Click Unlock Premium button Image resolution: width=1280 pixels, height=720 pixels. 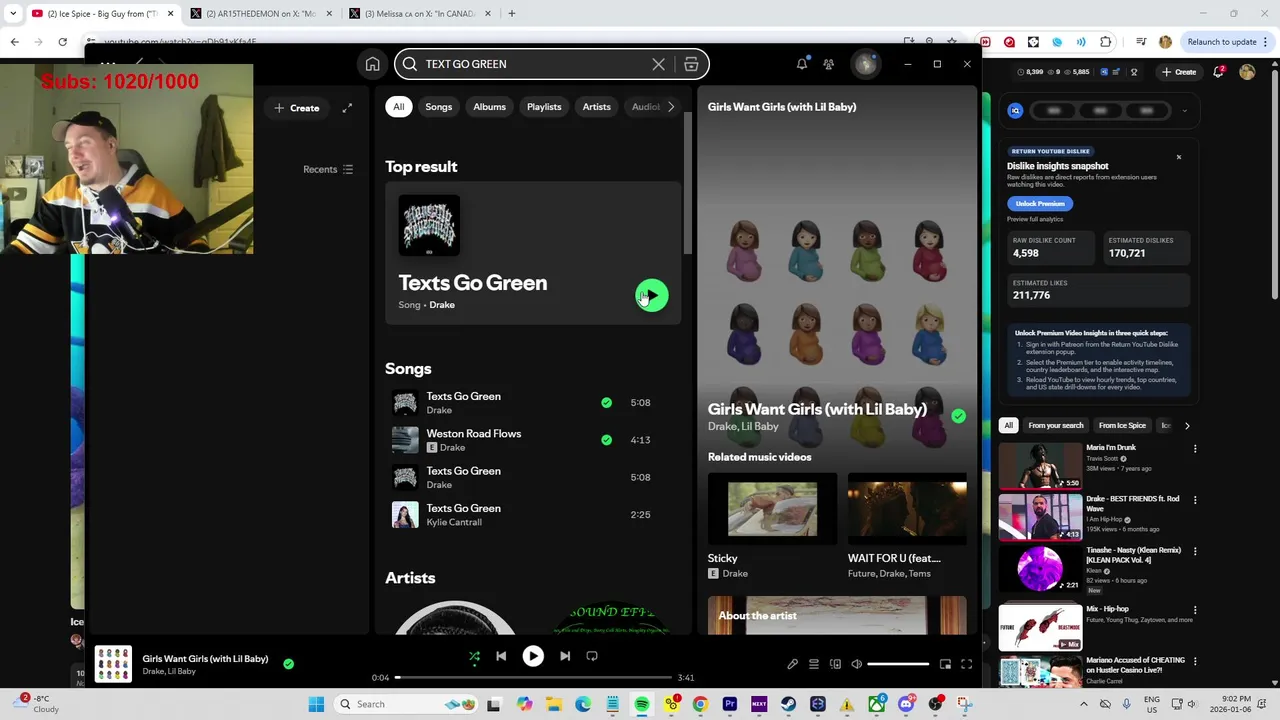(x=1040, y=203)
